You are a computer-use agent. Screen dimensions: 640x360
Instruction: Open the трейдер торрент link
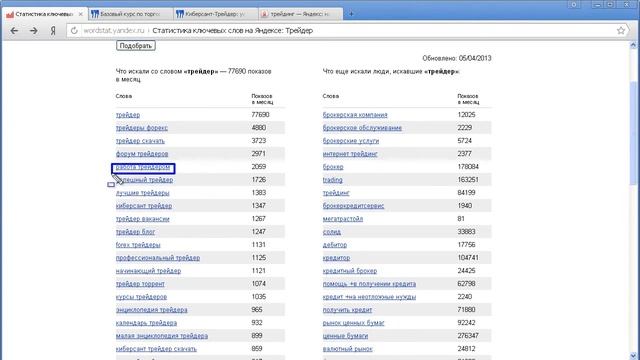click(x=140, y=284)
